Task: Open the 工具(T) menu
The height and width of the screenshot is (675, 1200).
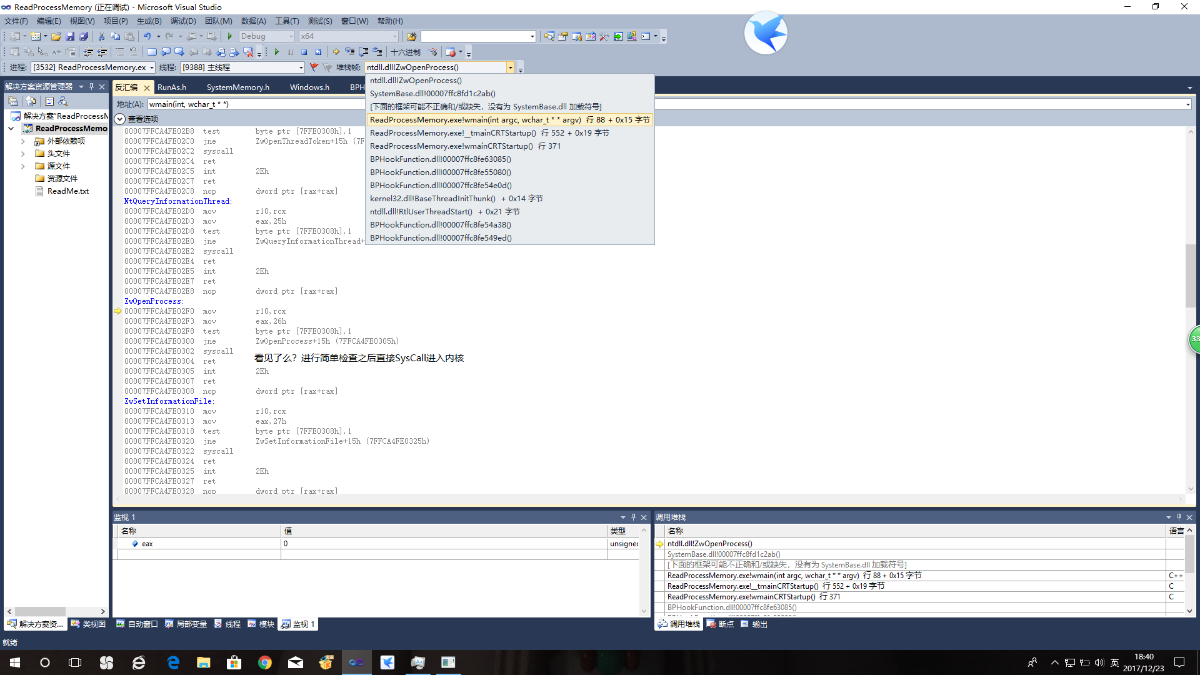Action: [x=286, y=20]
